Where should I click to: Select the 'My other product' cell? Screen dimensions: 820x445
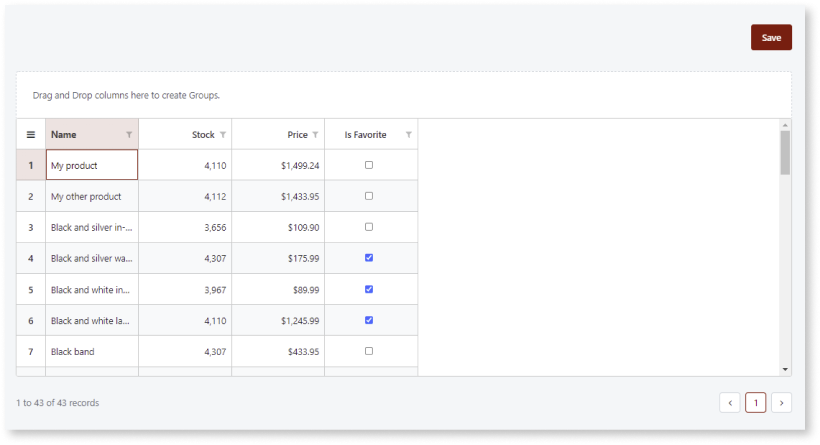92,196
